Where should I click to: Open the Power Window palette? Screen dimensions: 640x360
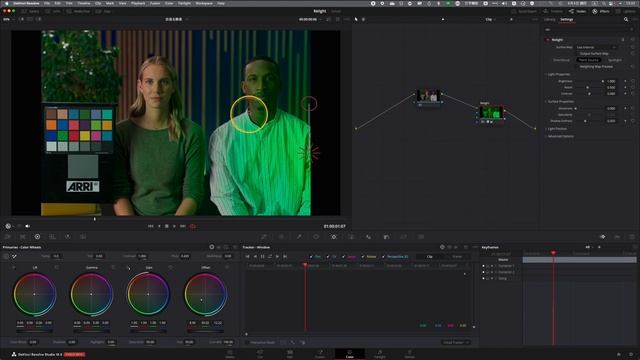coord(316,237)
